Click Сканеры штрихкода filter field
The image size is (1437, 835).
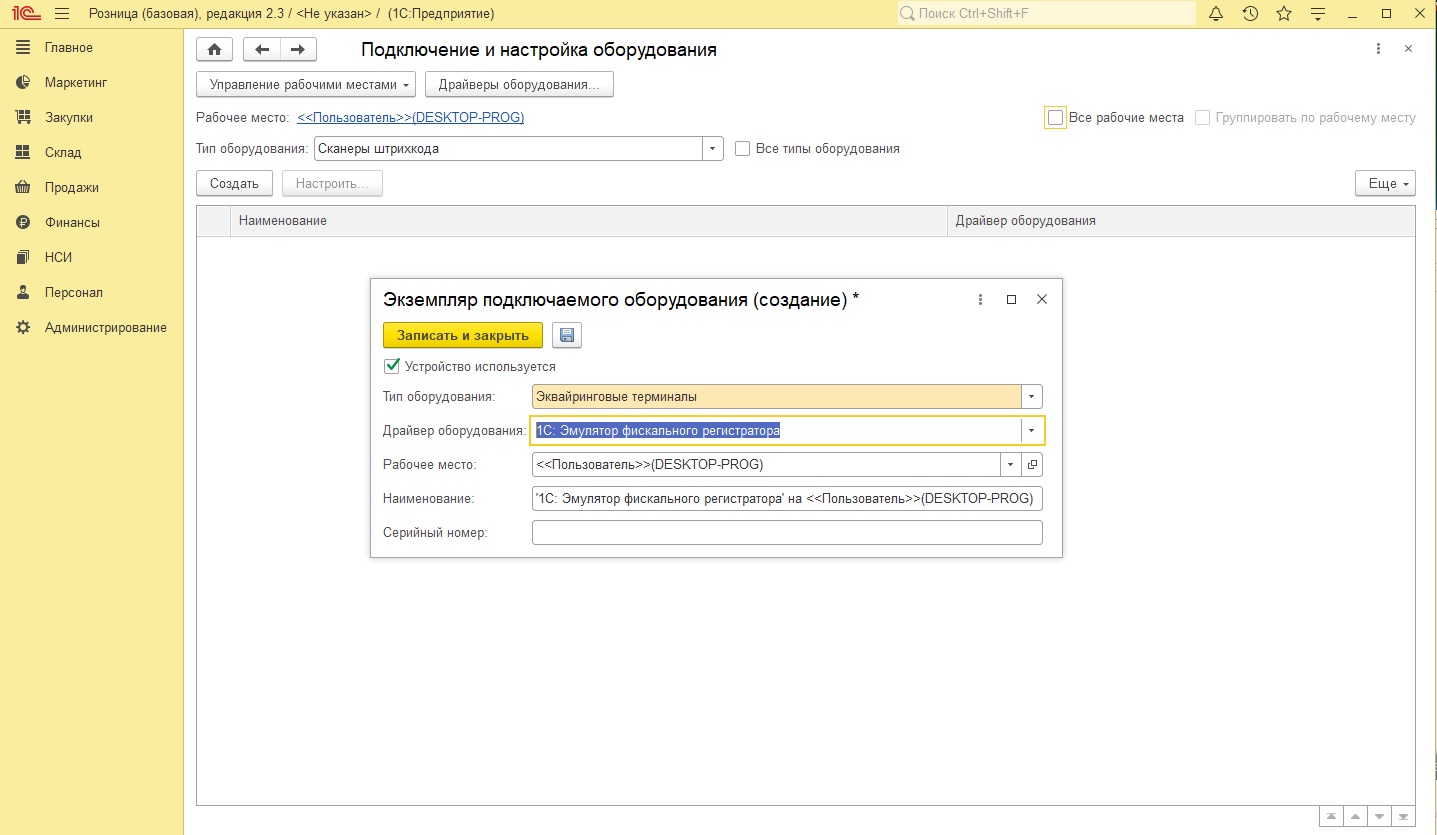pos(508,149)
